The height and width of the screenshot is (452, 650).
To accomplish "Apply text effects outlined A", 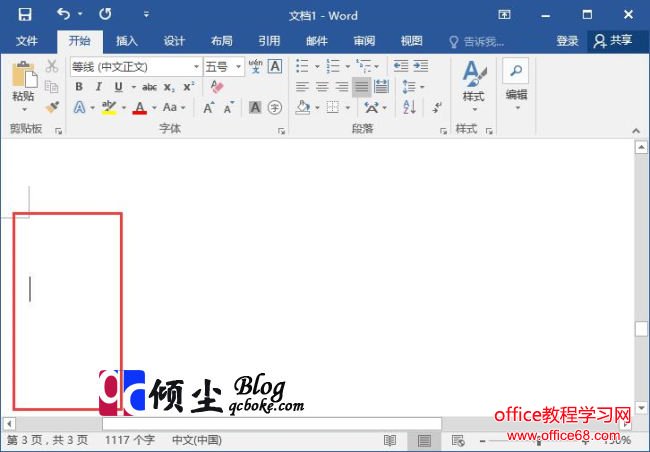I will pyautogui.click(x=80, y=107).
